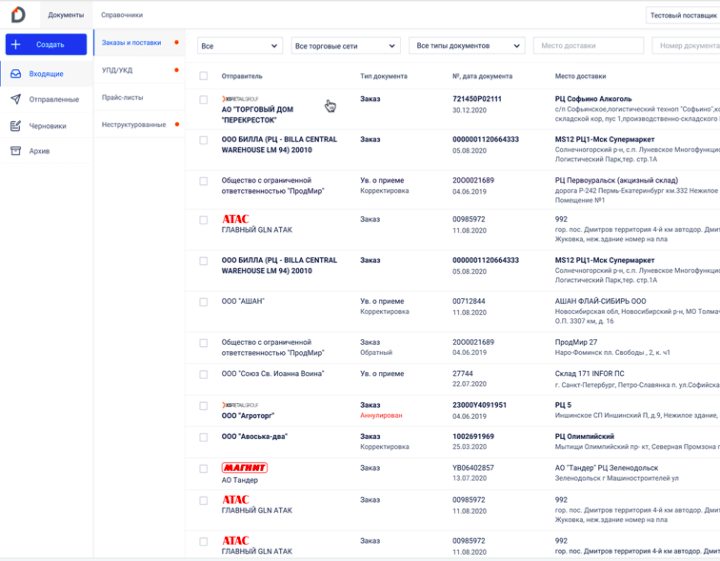Open the Заказы и поставки section
The image size is (720, 561).
tap(139, 43)
